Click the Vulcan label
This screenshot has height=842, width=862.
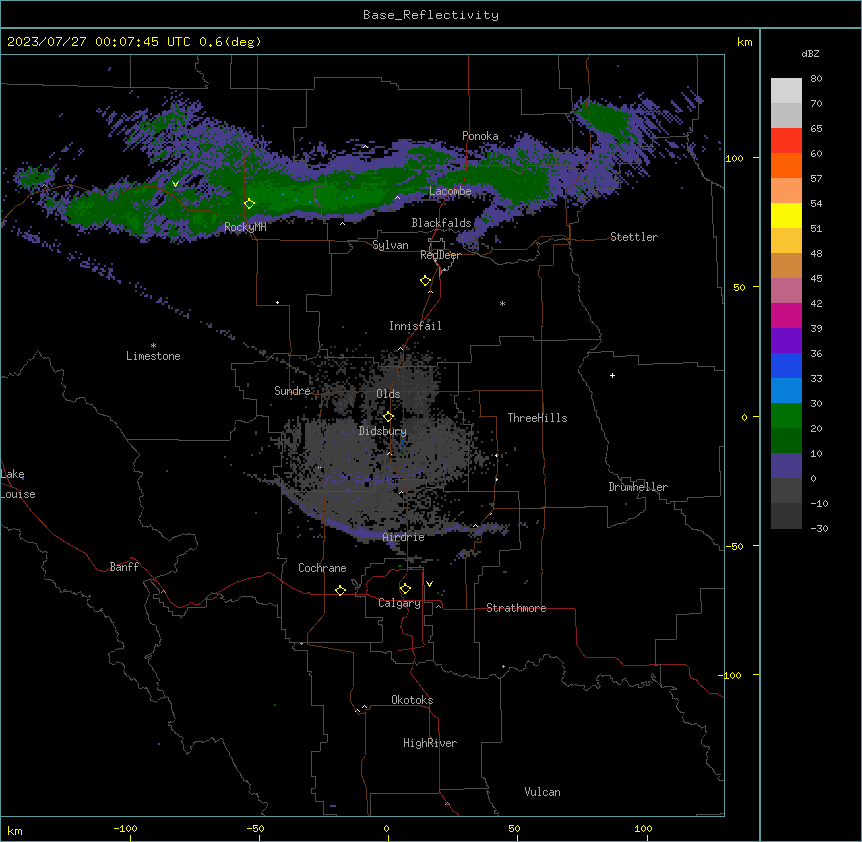(x=543, y=792)
